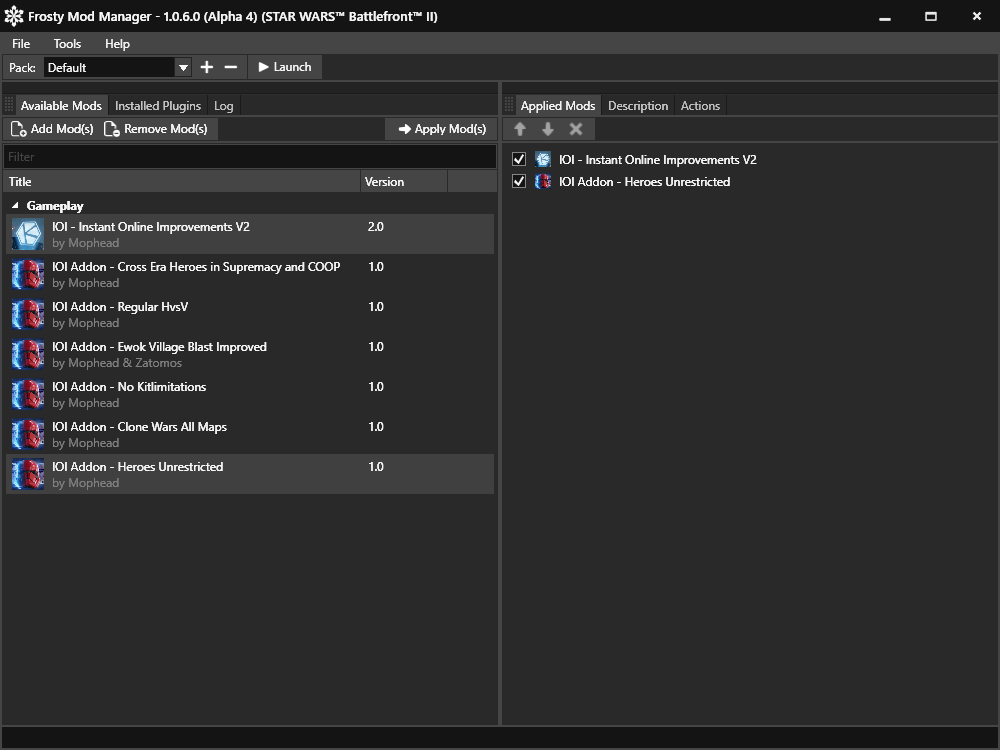Click applied IOI V2 mod icon
This screenshot has width=1000, height=750.
pyautogui.click(x=543, y=159)
